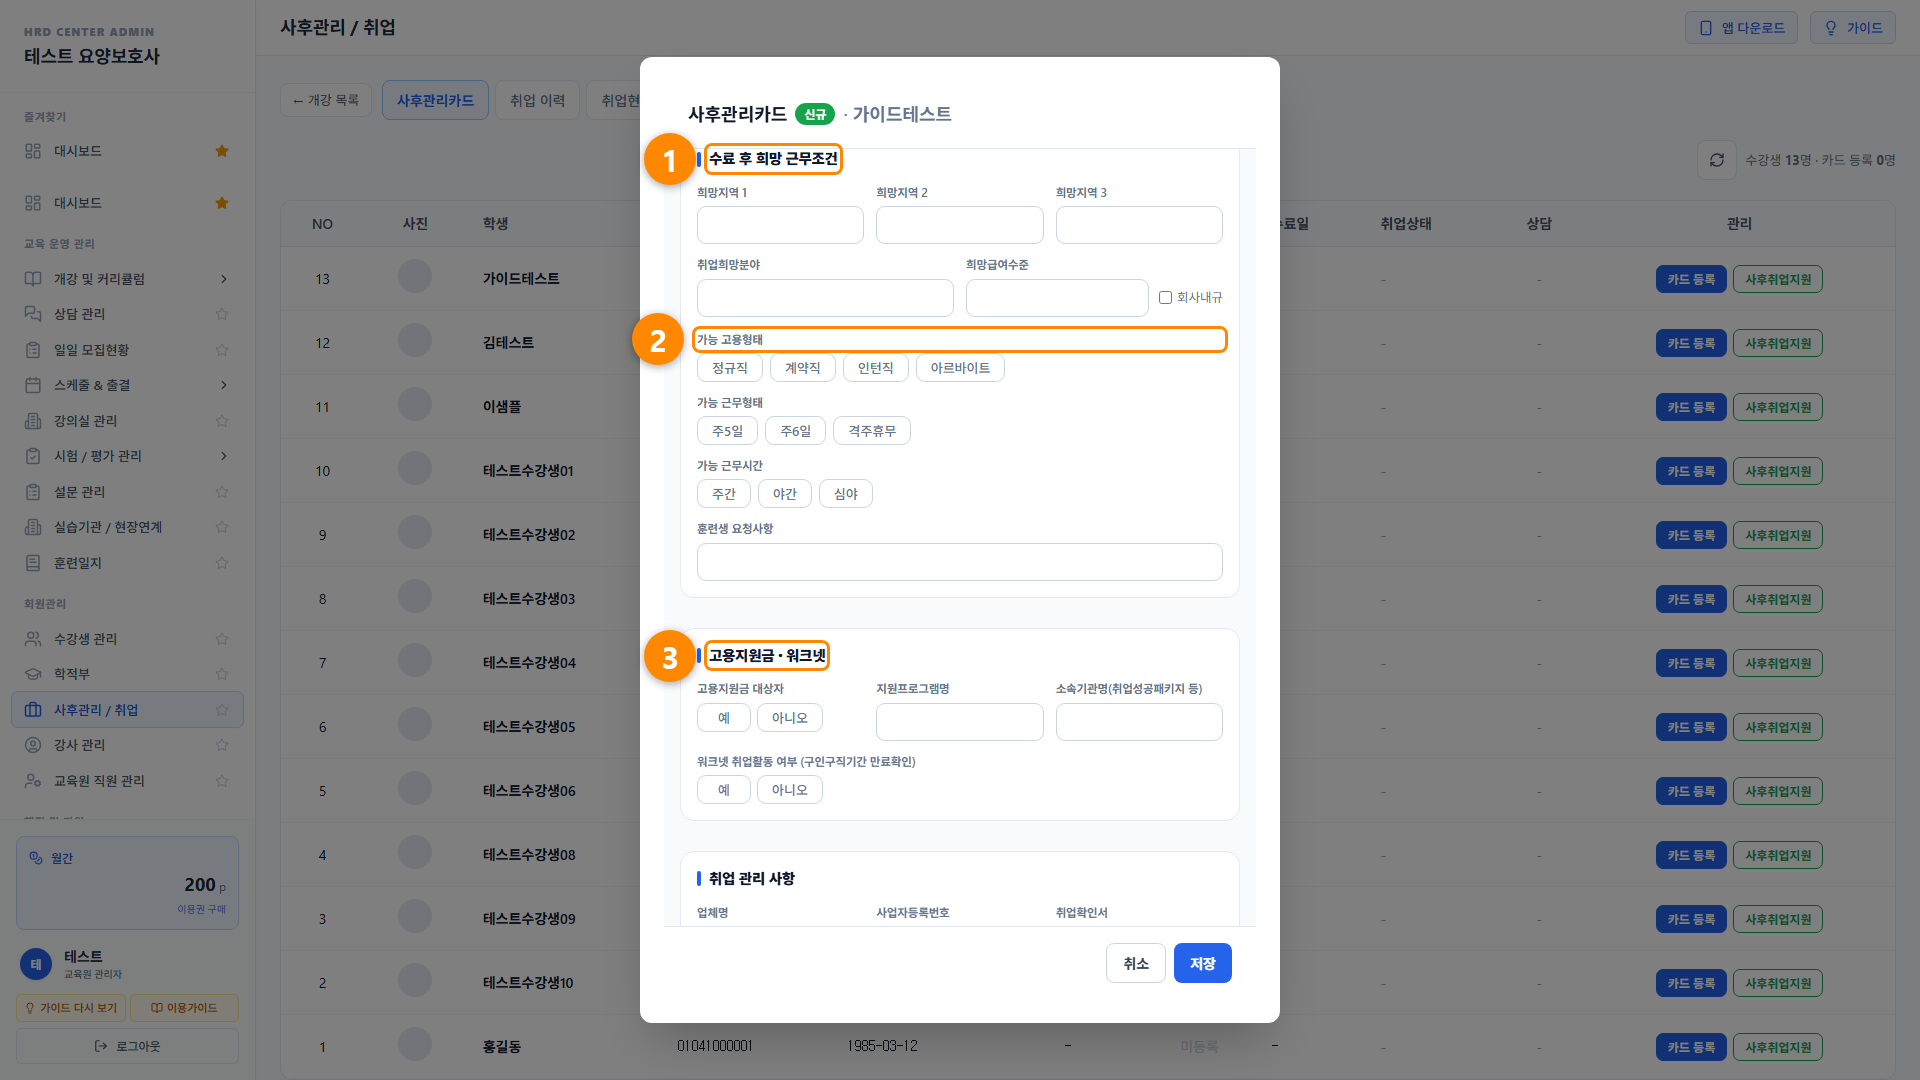Click the 희망지역 1 input field
The image size is (1920, 1080).
[780, 225]
